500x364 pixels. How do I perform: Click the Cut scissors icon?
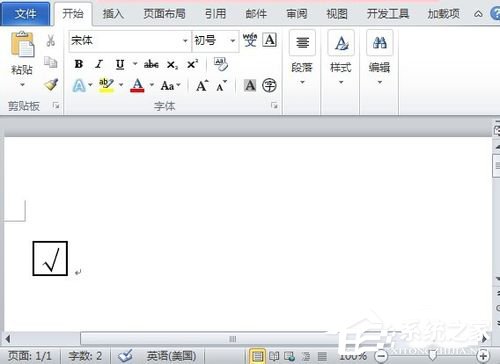(x=51, y=41)
